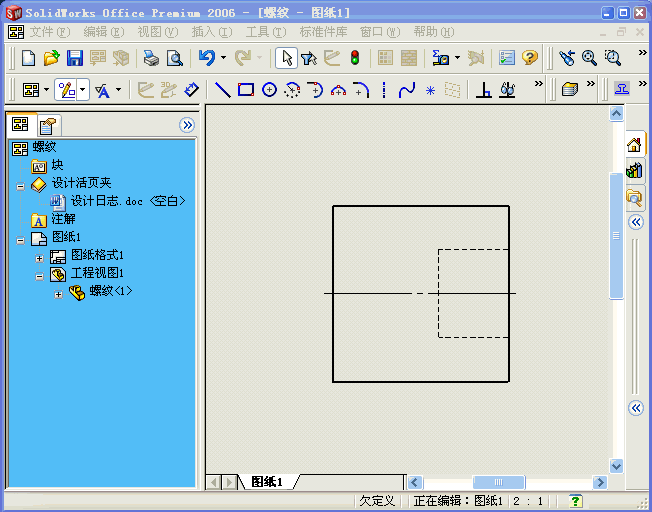The image size is (652, 512).
Task: Click the Add Relation perpendicular icon
Action: pos(484,89)
